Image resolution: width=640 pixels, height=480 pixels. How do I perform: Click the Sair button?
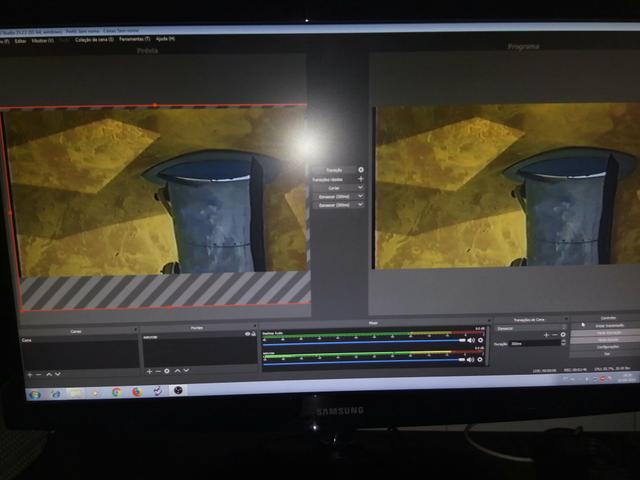coord(608,354)
